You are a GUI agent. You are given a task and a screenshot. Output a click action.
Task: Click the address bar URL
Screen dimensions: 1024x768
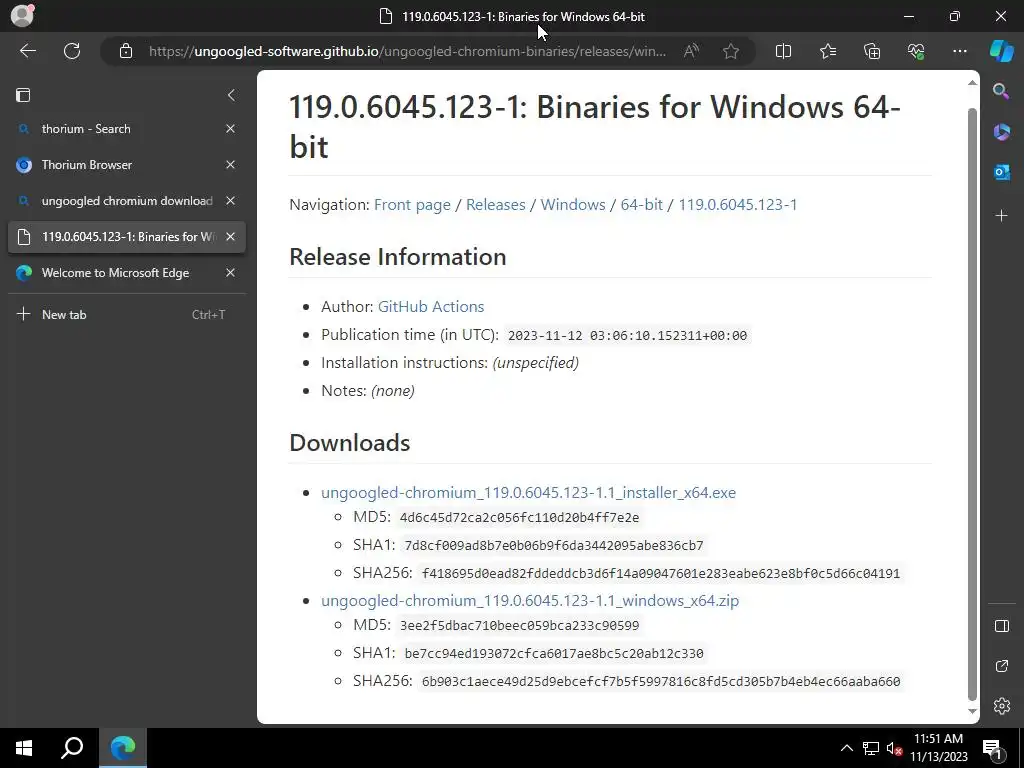408,51
